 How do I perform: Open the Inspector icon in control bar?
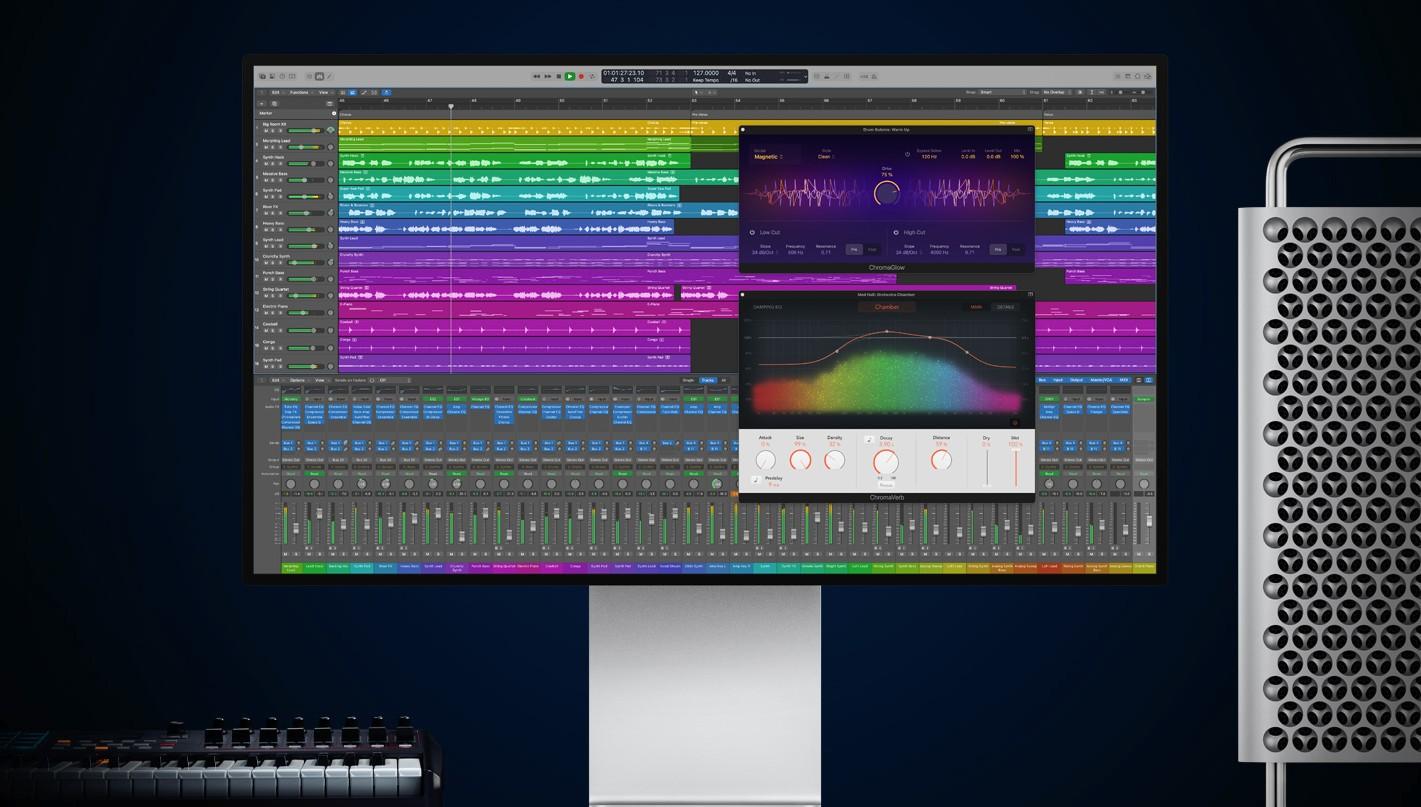pos(272,76)
